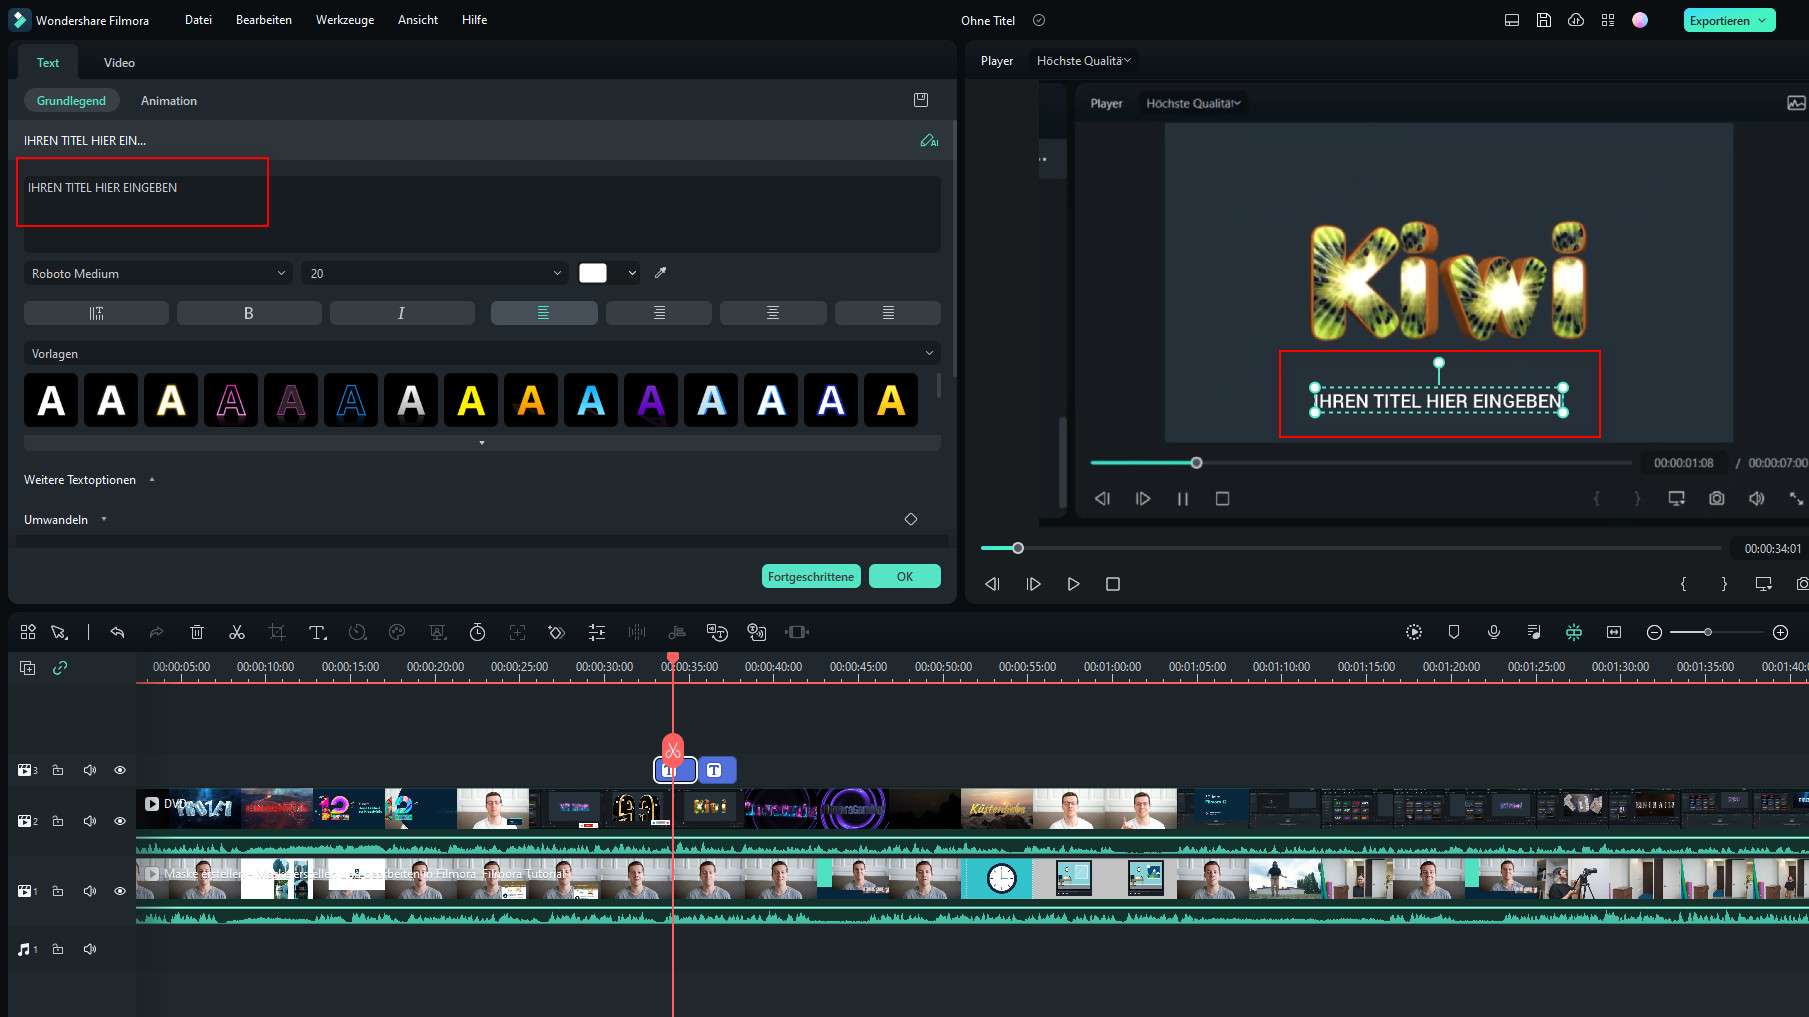Select the crop tool in timeline toolbar
The height and width of the screenshot is (1017, 1809).
[x=277, y=632]
